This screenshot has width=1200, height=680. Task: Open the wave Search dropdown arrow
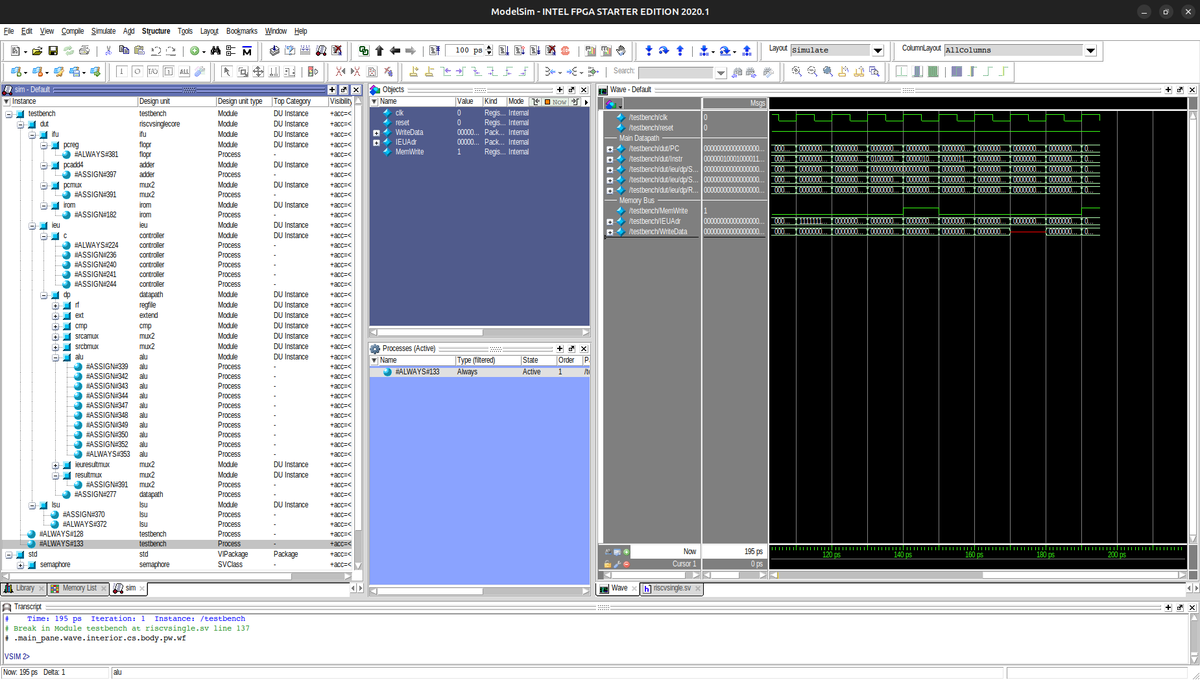tap(720, 72)
